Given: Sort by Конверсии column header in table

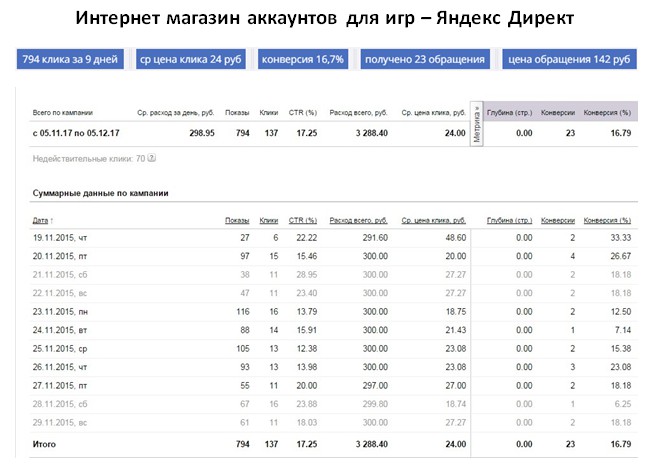Looking at the screenshot, I should [558, 220].
